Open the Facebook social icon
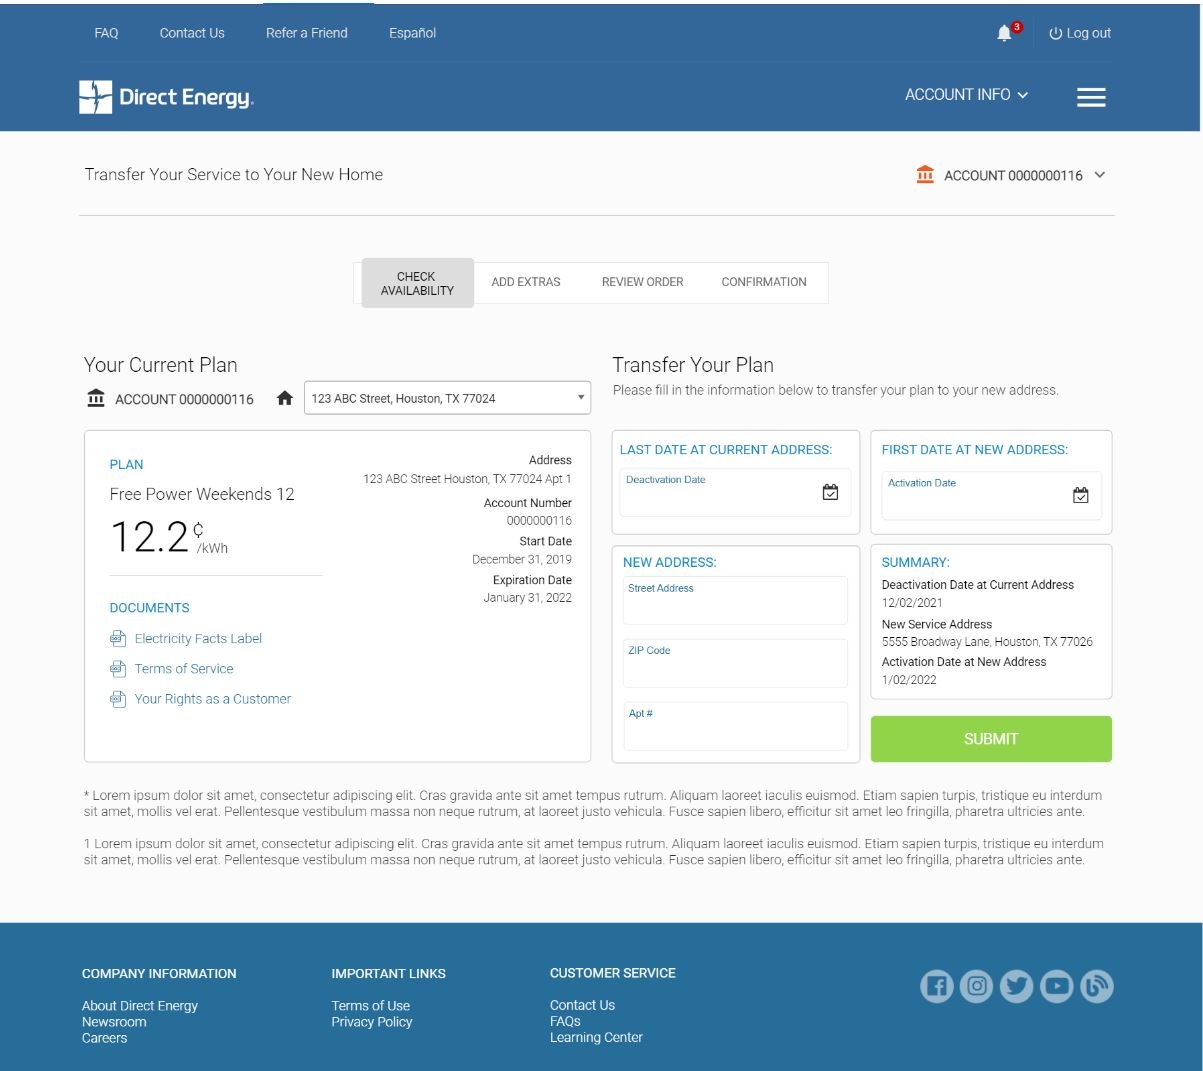 click(x=937, y=987)
